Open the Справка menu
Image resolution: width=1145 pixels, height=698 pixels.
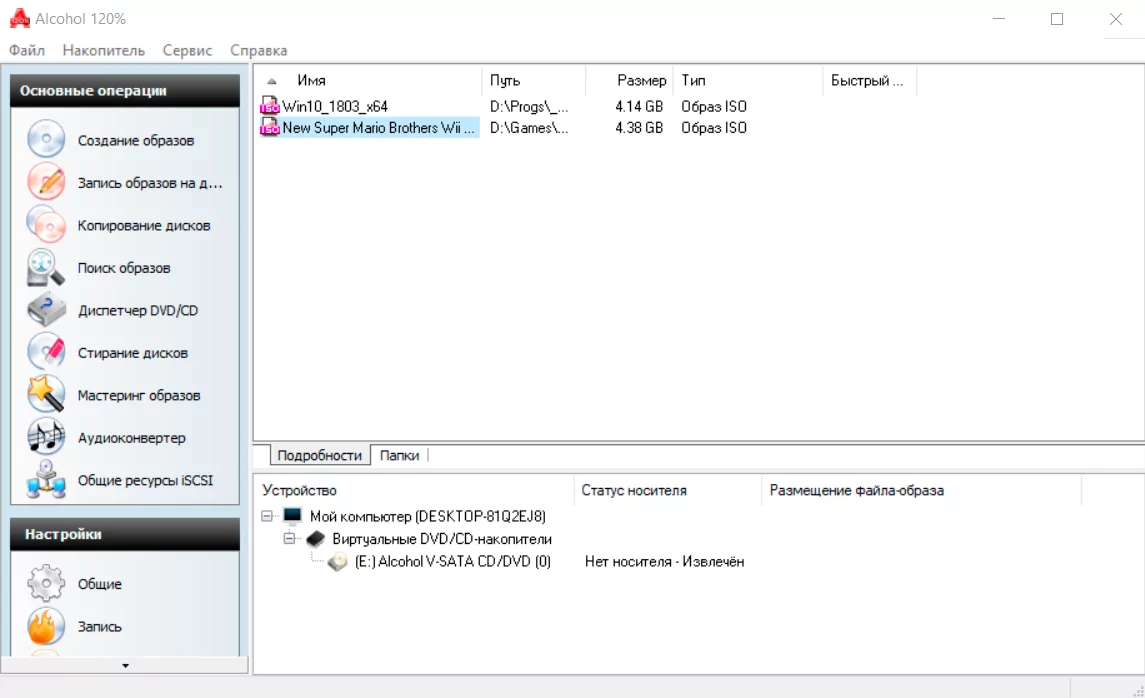[x=259, y=50]
